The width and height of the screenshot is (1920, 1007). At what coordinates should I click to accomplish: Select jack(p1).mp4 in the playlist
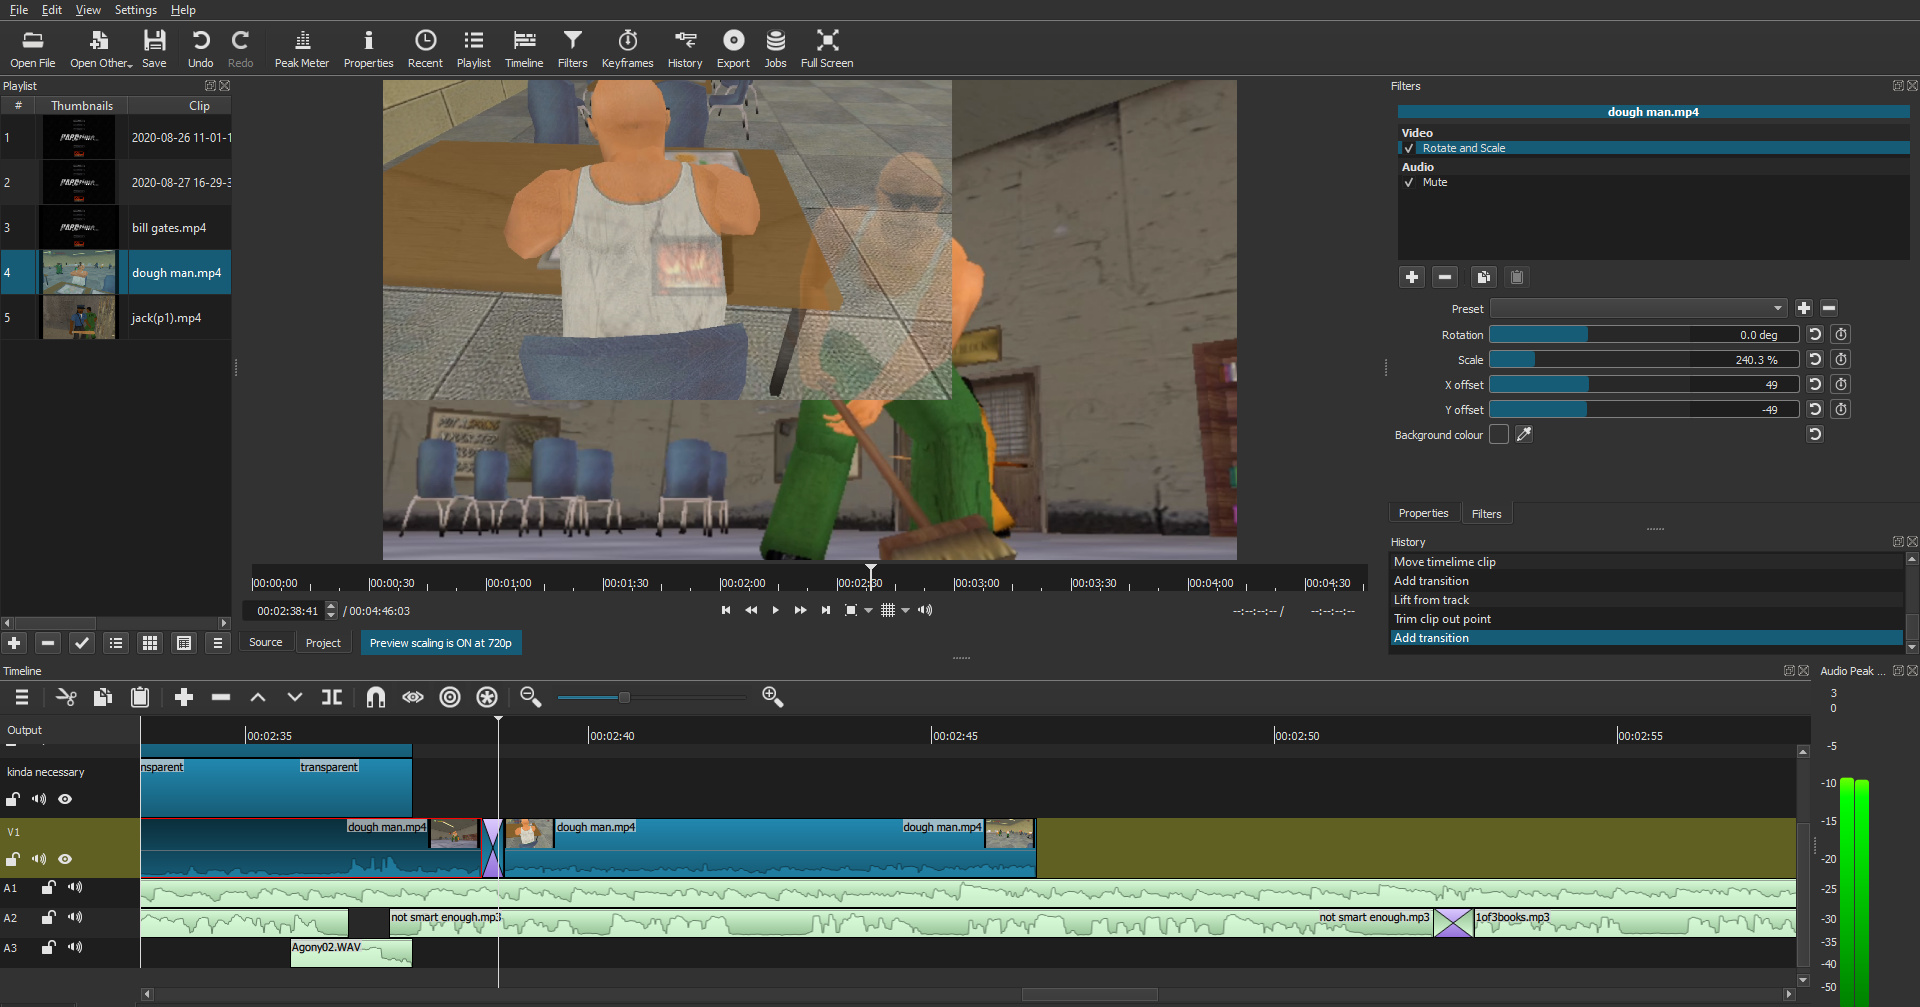point(116,318)
